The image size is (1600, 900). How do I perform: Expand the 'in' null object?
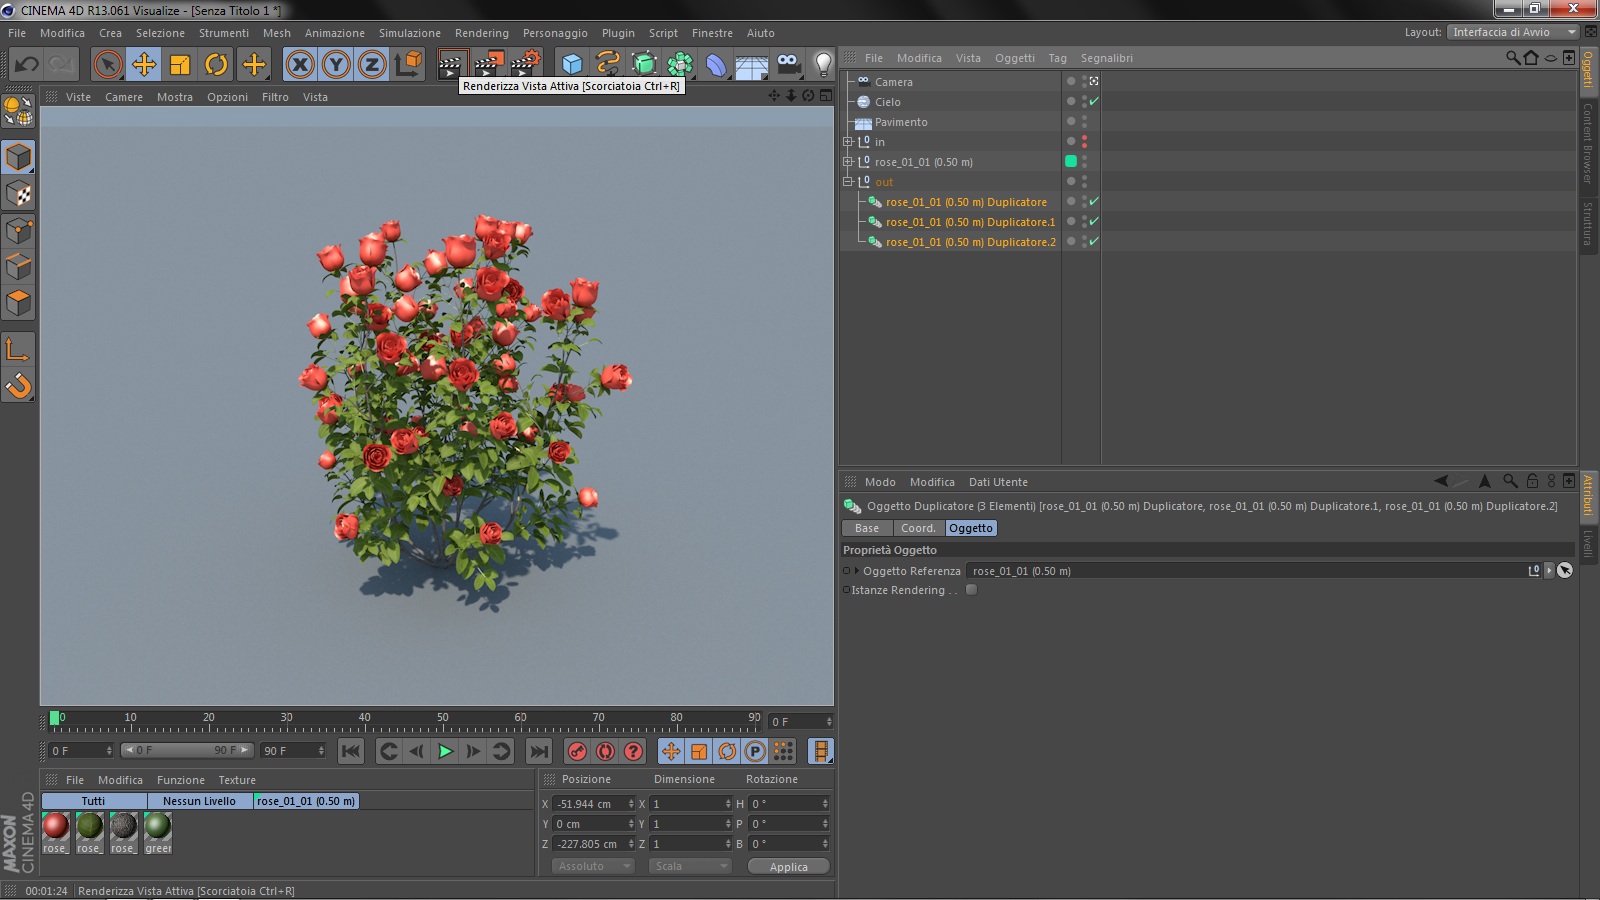tap(848, 142)
